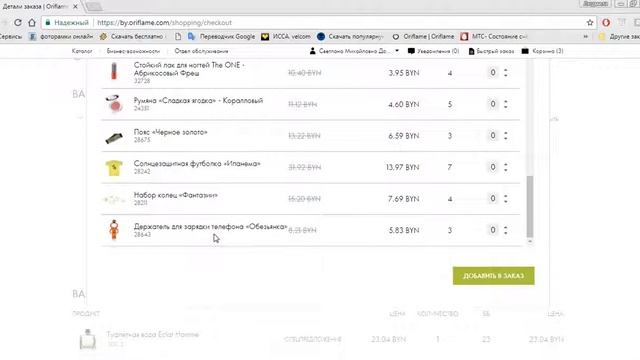Click the ДОБАВИТЬ В ЗАКАЗ button
Screen dimensions: 640x360
pyautogui.click(x=493, y=276)
